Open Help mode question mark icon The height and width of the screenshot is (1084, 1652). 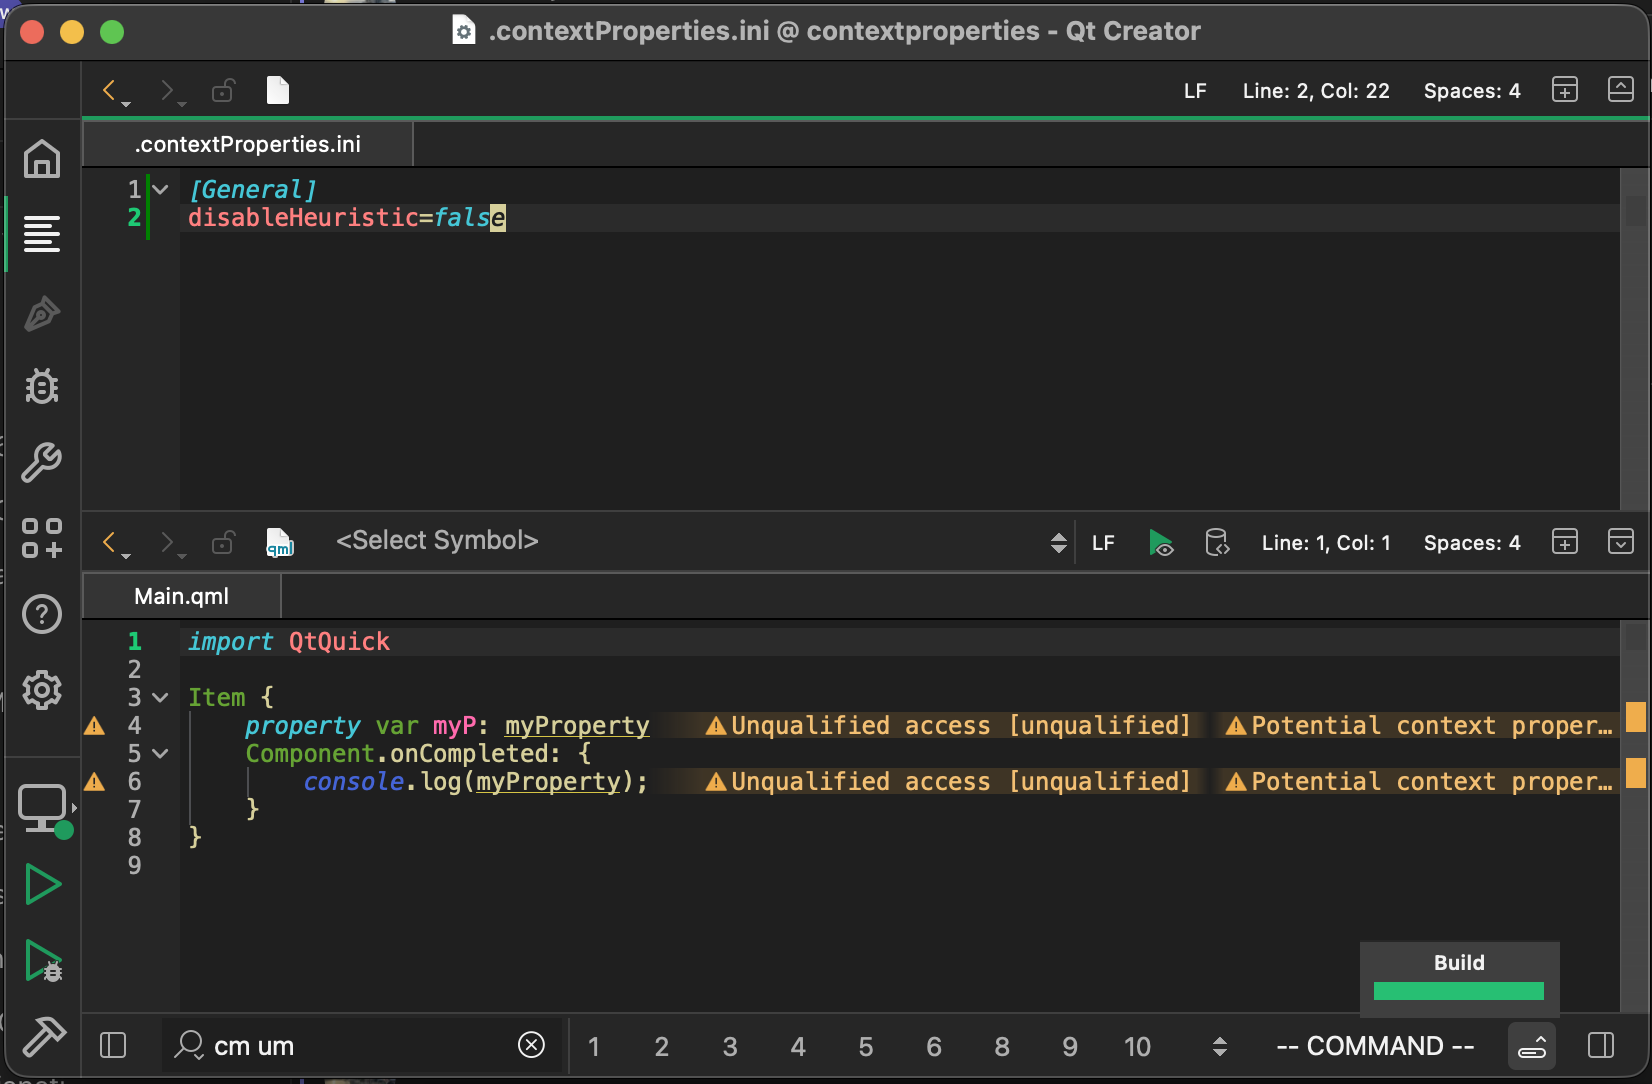(42, 614)
